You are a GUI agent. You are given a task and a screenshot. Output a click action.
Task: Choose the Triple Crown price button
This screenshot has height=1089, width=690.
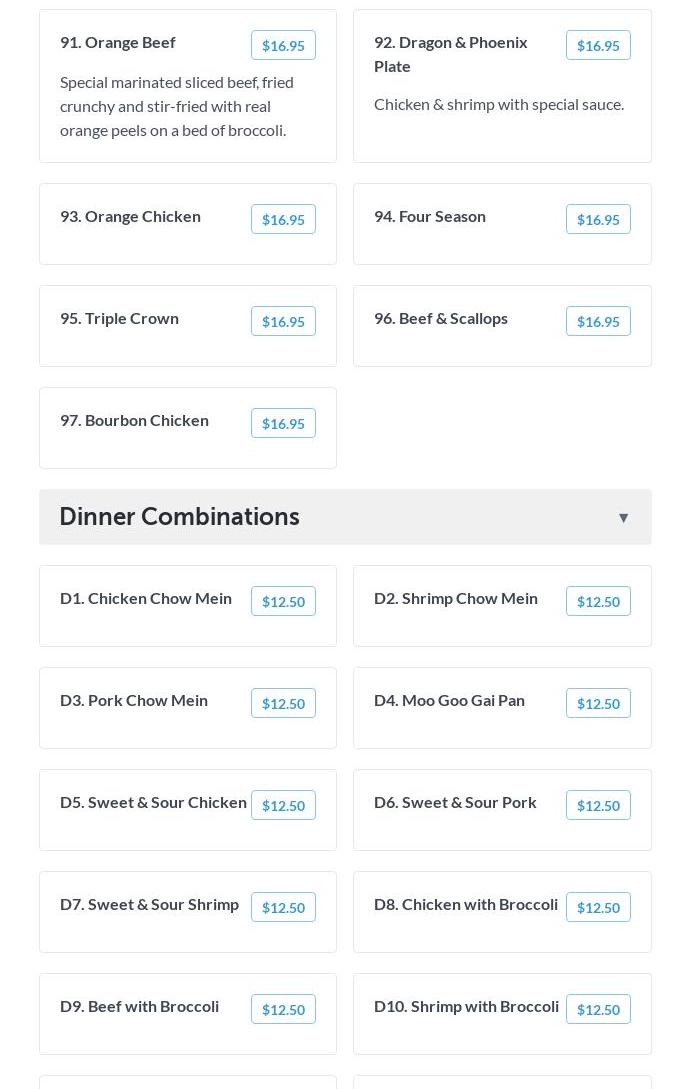[x=283, y=321]
